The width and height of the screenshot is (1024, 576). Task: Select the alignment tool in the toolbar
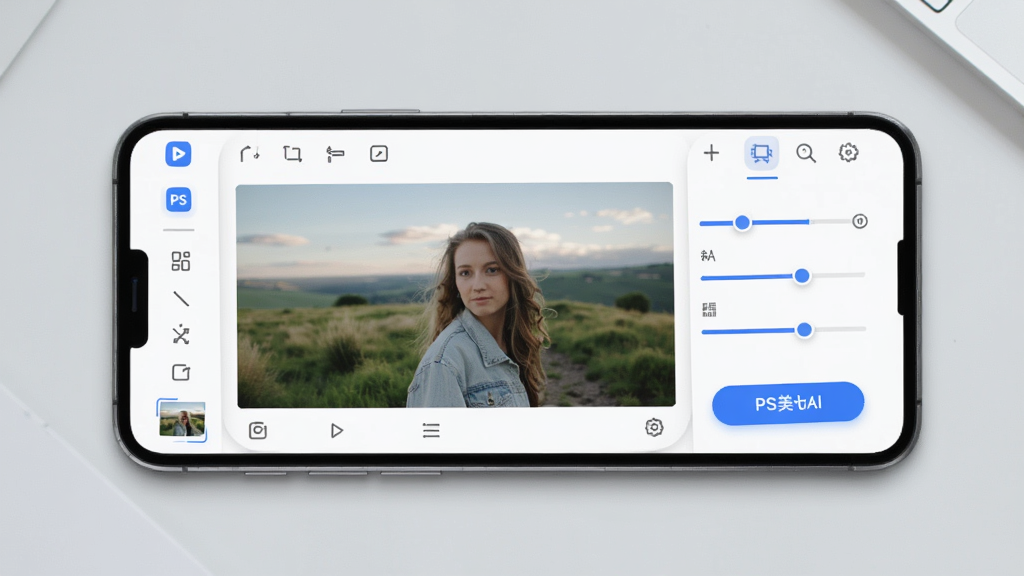click(335, 154)
